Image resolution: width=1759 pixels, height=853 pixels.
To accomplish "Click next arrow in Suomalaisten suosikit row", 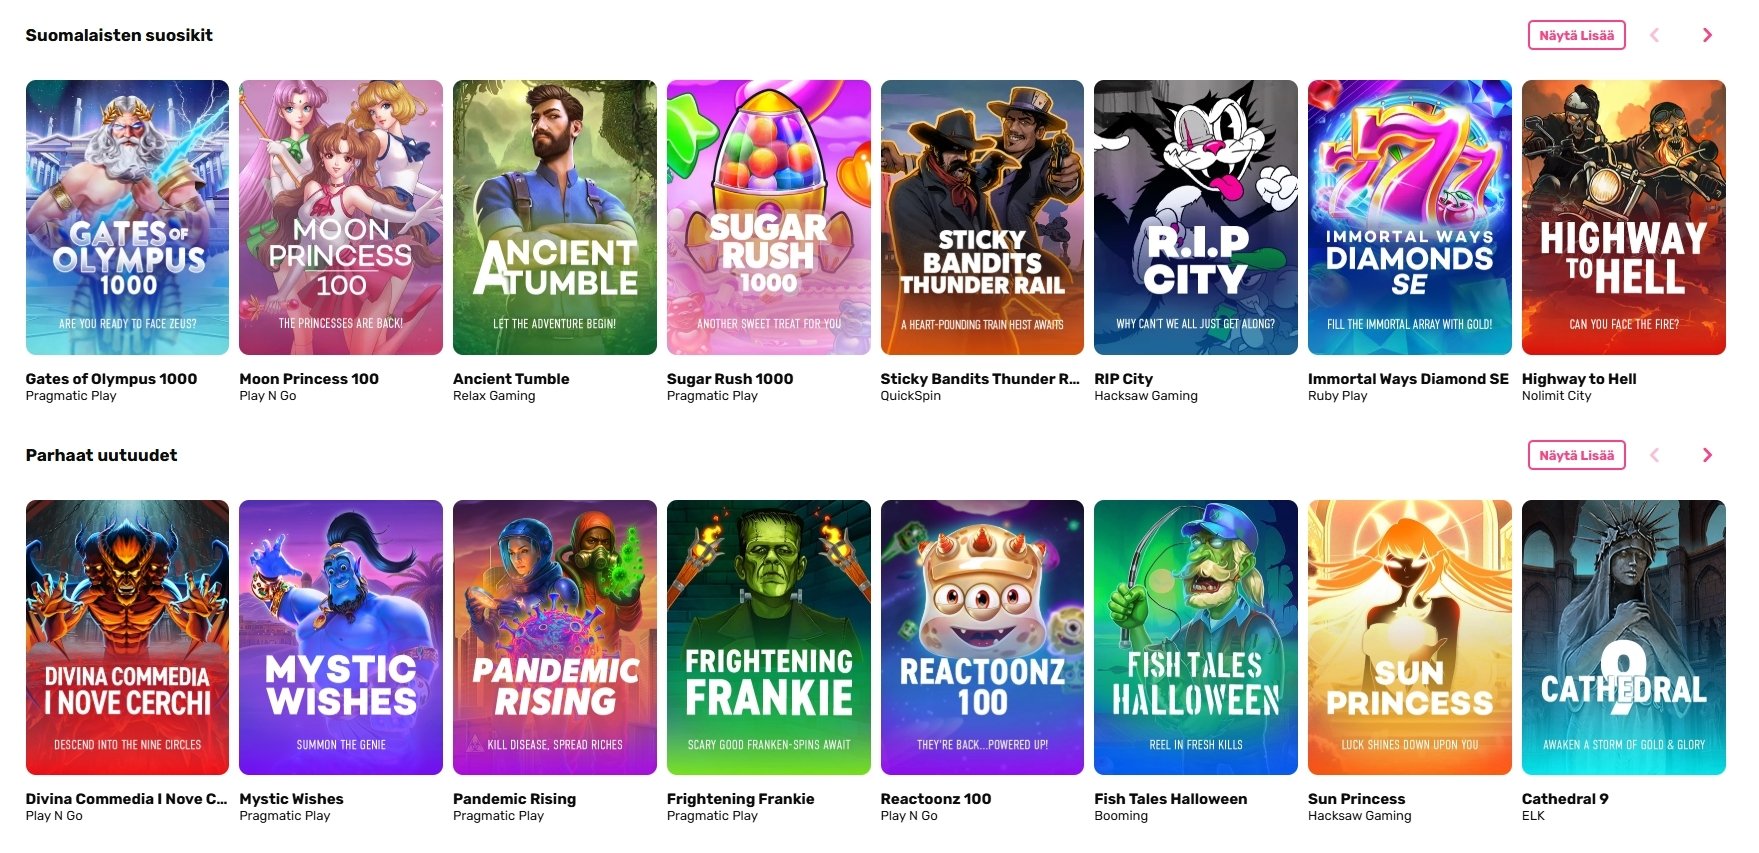I will pos(1707,35).
